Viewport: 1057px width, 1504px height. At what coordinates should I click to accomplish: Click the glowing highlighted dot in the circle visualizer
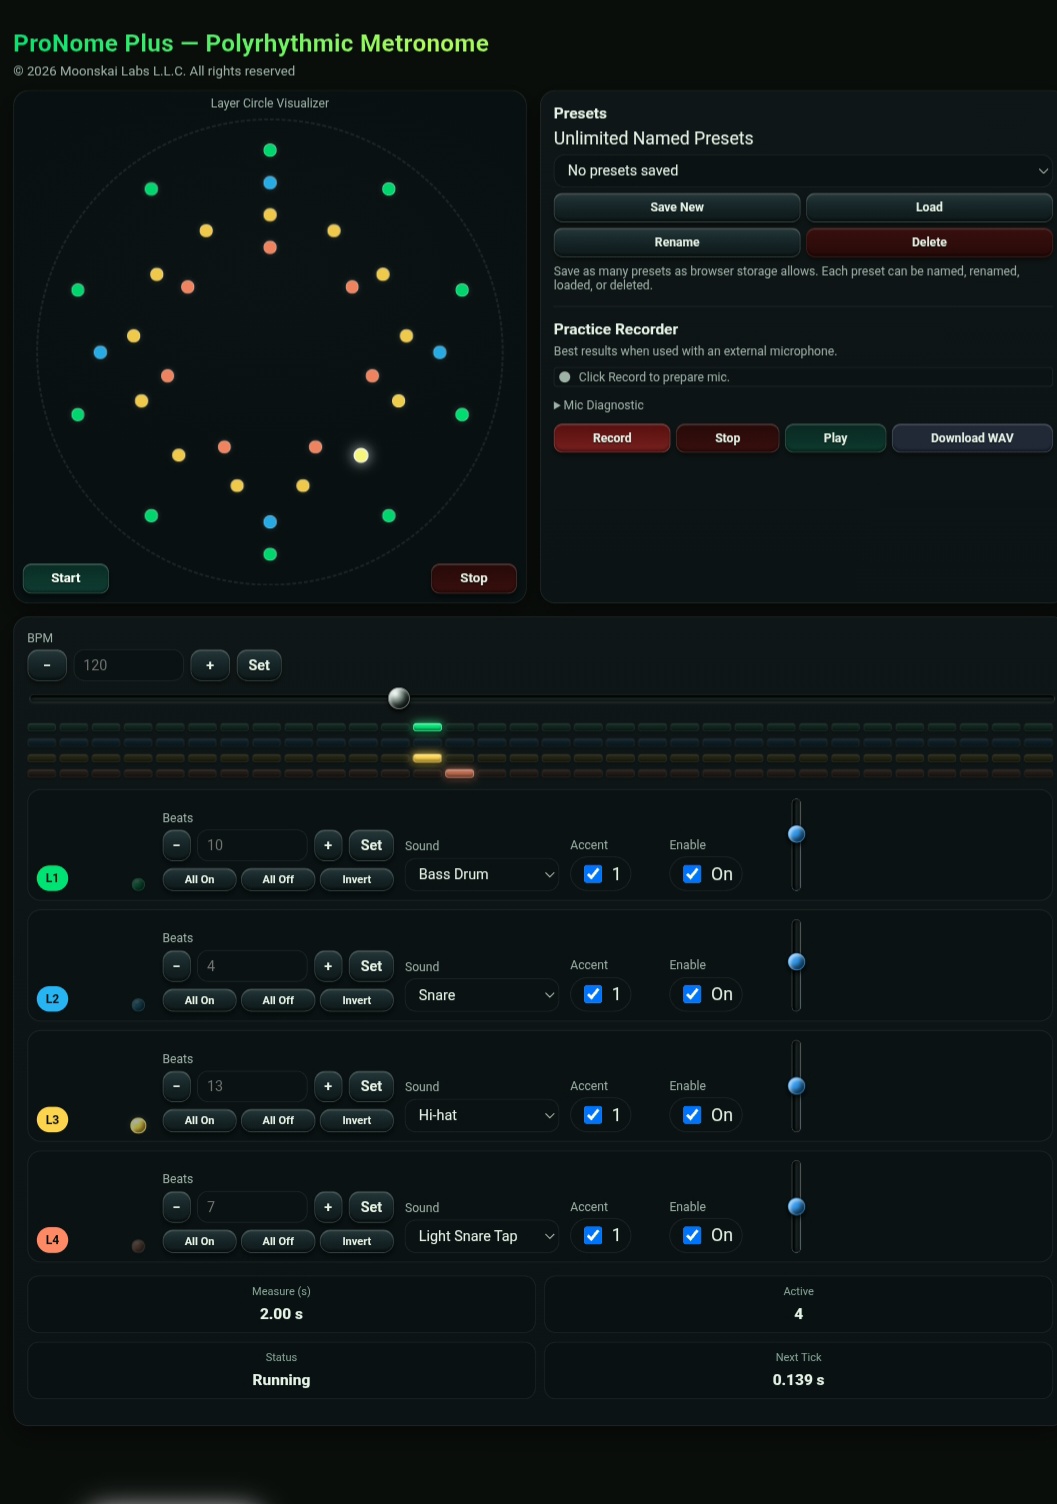[361, 455]
